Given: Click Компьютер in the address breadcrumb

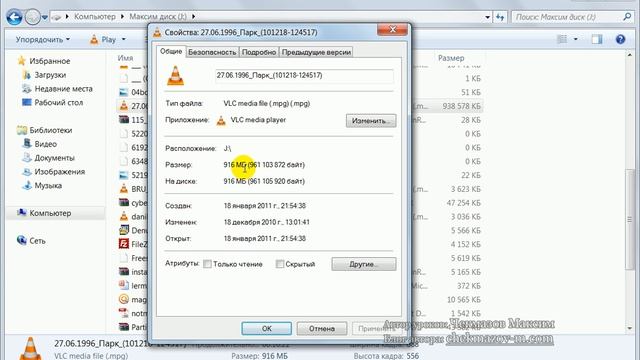Looking at the screenshot, I should tap(95, 17).
